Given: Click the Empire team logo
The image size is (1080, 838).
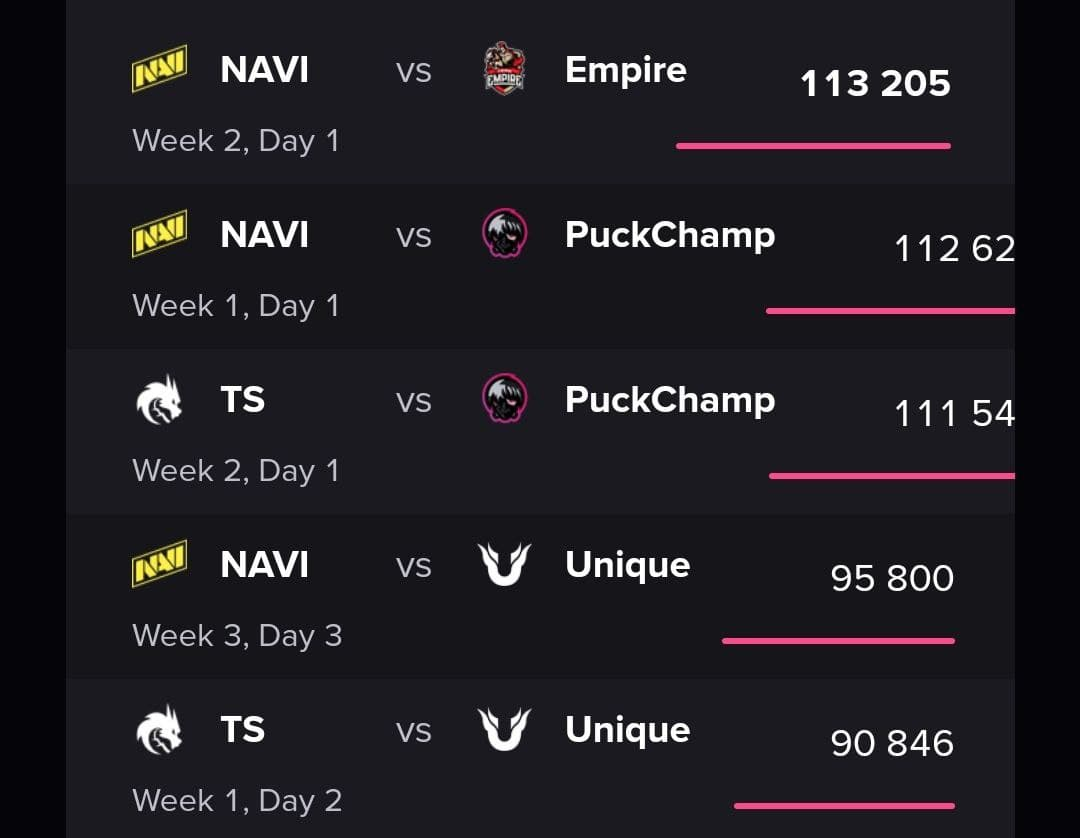Looking at the screenshot, I should [x=504, y=69].
